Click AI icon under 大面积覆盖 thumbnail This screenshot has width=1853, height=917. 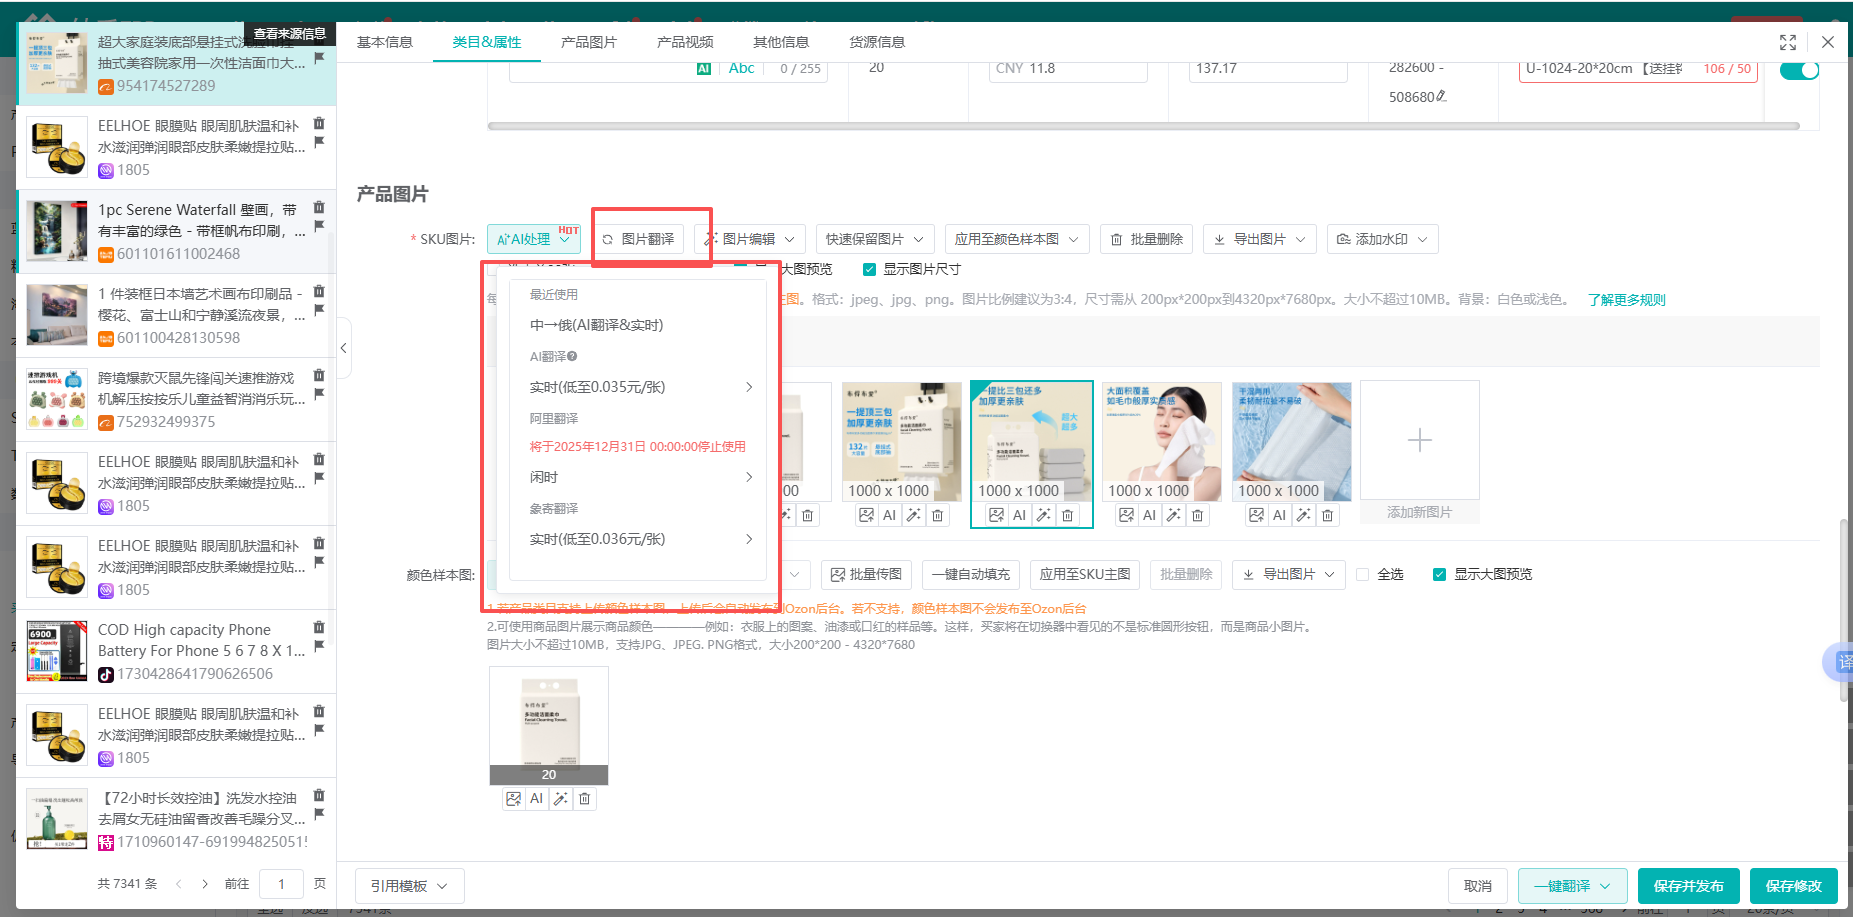[x=1150, y=515]
